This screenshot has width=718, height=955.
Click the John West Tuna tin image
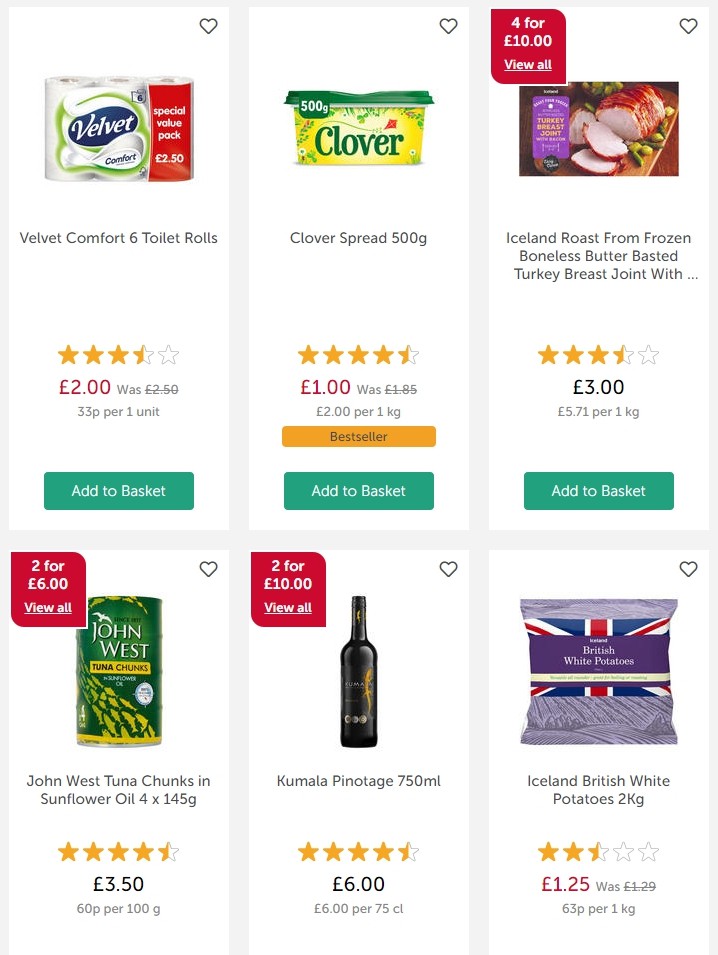(118, 671)
